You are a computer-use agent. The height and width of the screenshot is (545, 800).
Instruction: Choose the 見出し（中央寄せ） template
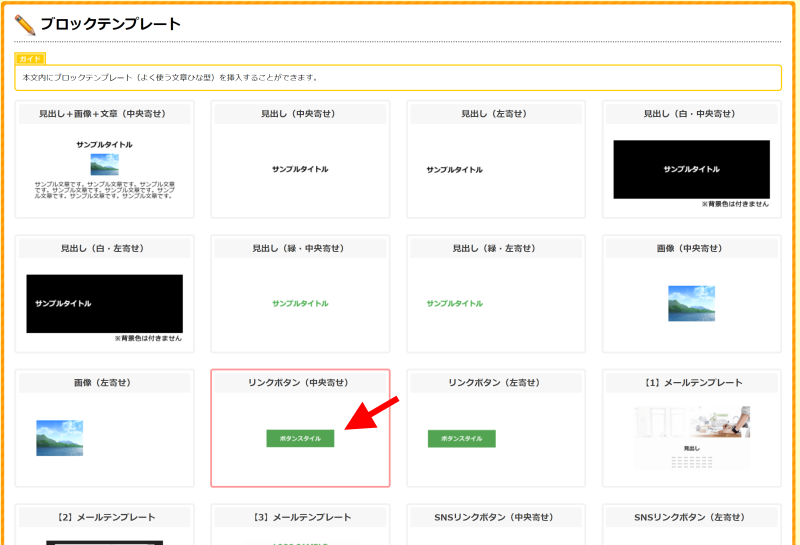[x=300, y=159]
